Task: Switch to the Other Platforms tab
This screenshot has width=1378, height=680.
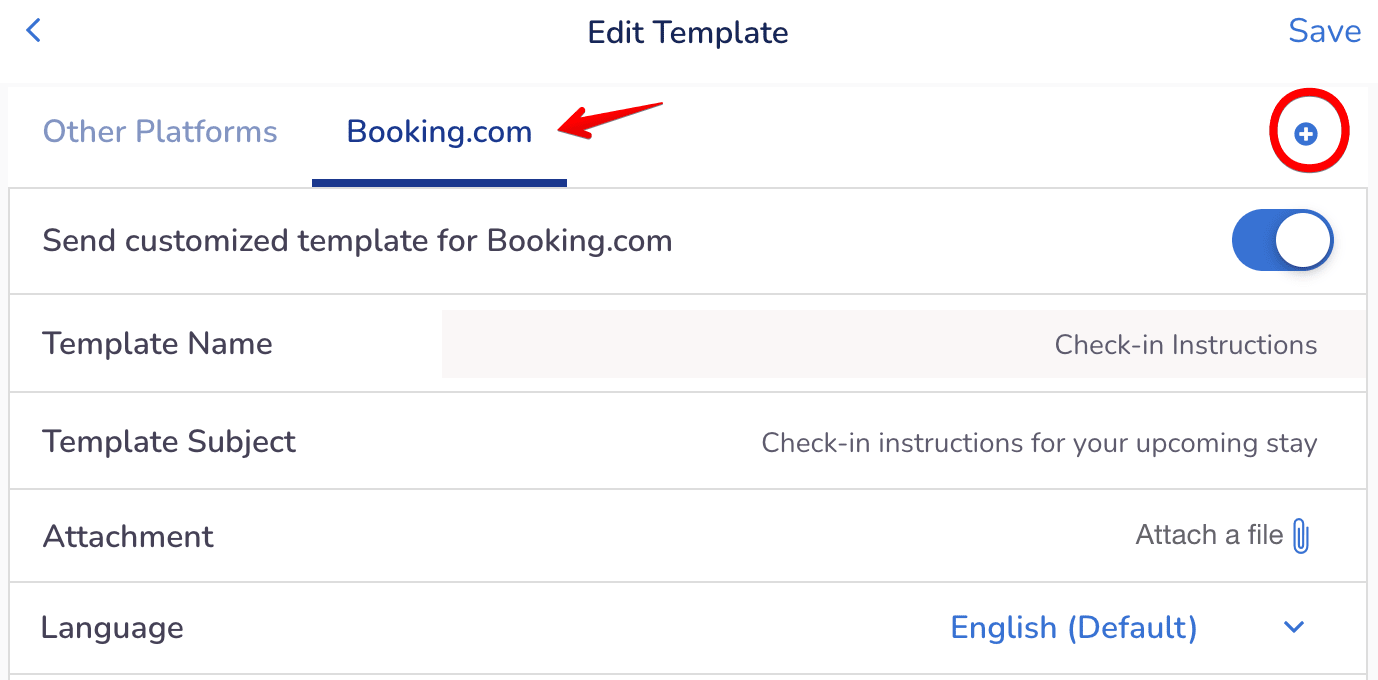Action: (160, 132)
